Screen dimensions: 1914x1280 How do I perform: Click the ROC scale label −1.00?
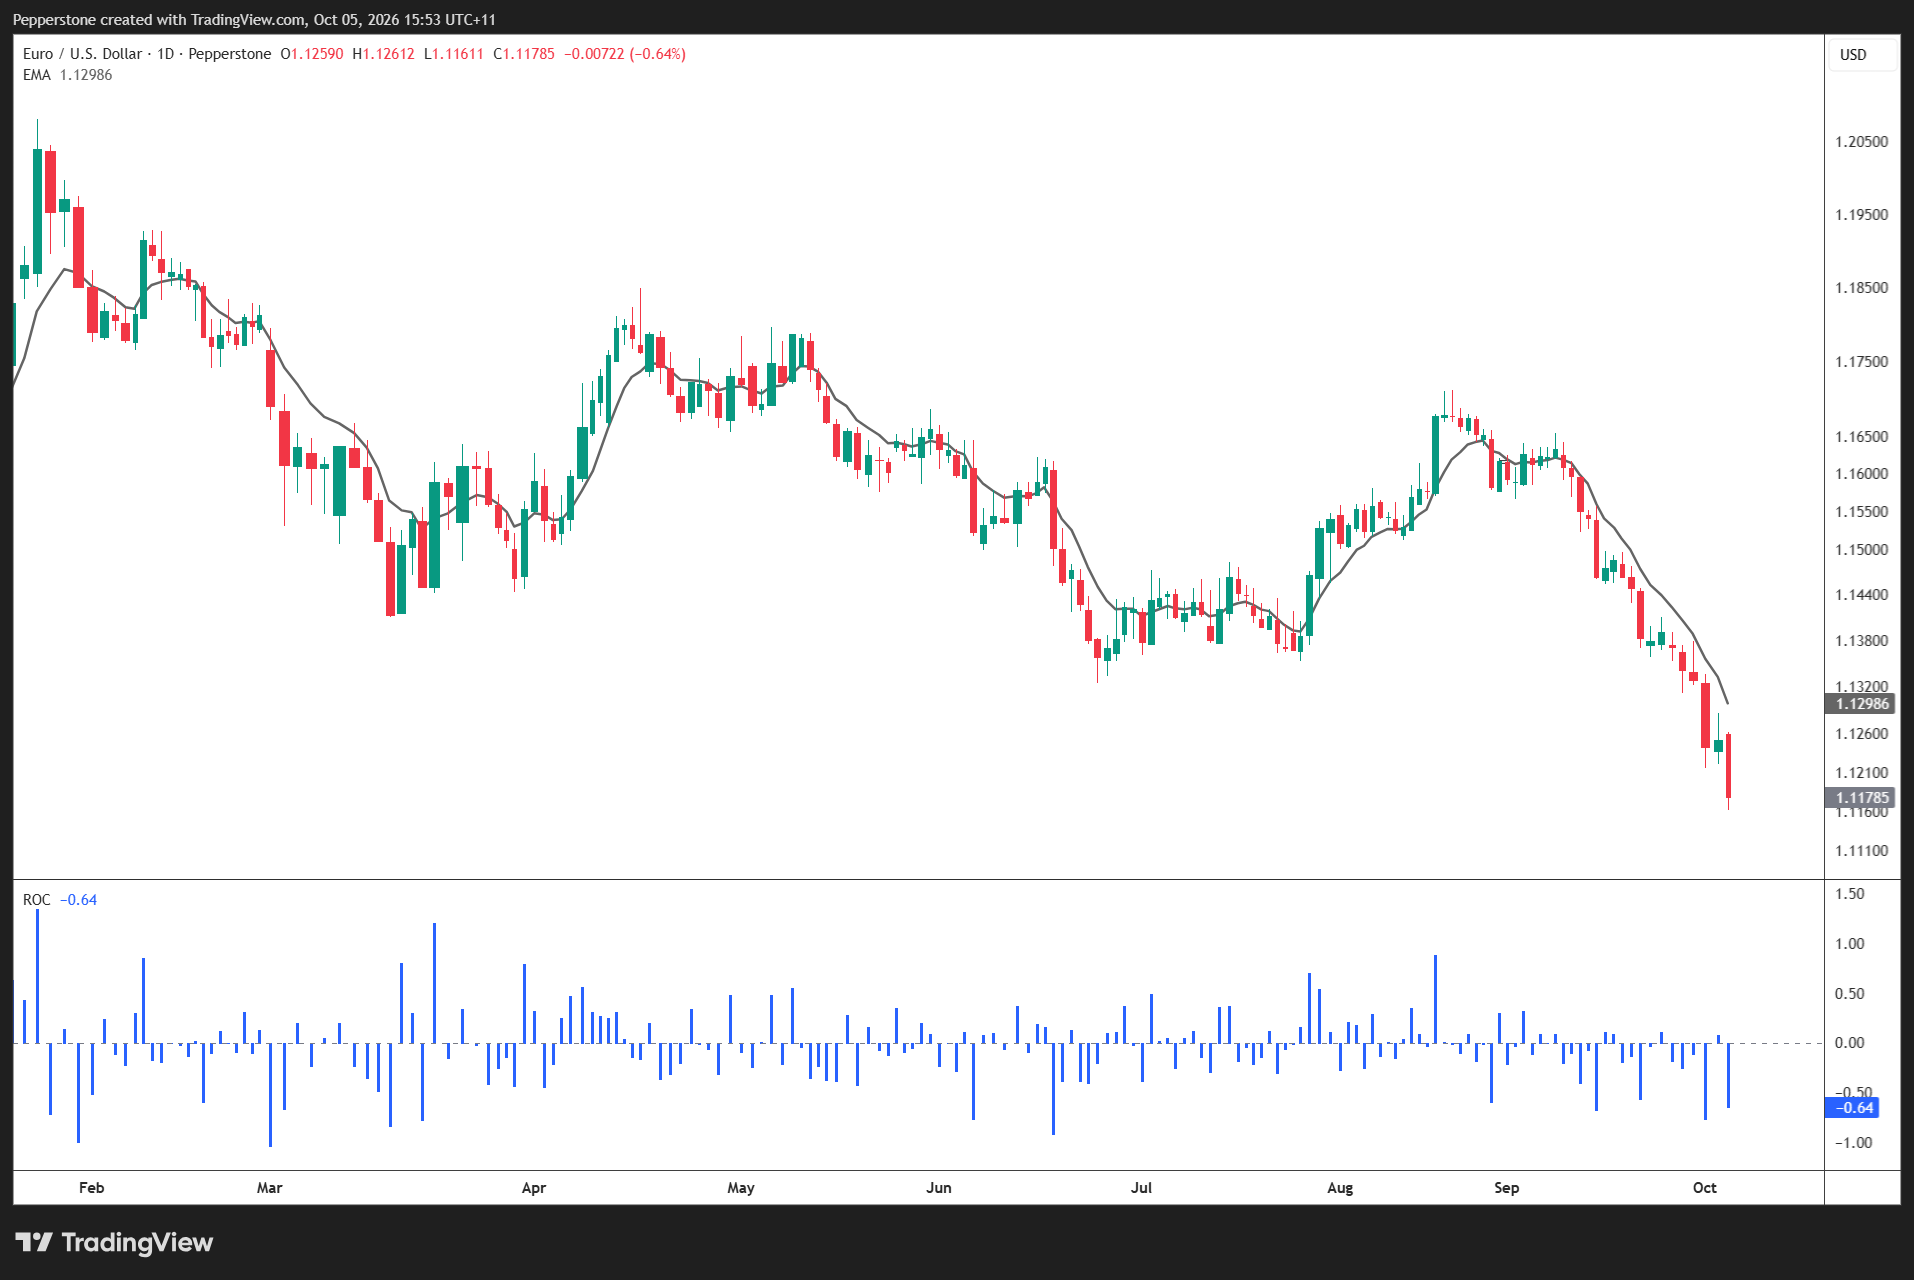[1853, 1143]
